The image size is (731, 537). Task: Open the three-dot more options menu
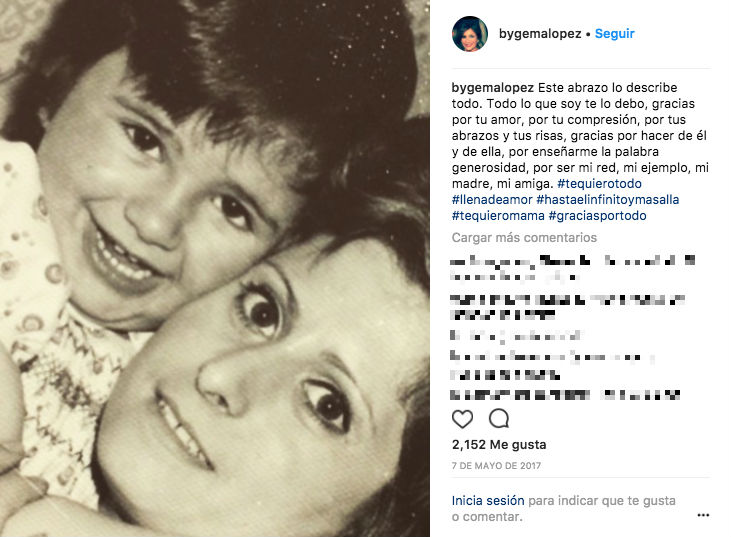pos(703,515)
